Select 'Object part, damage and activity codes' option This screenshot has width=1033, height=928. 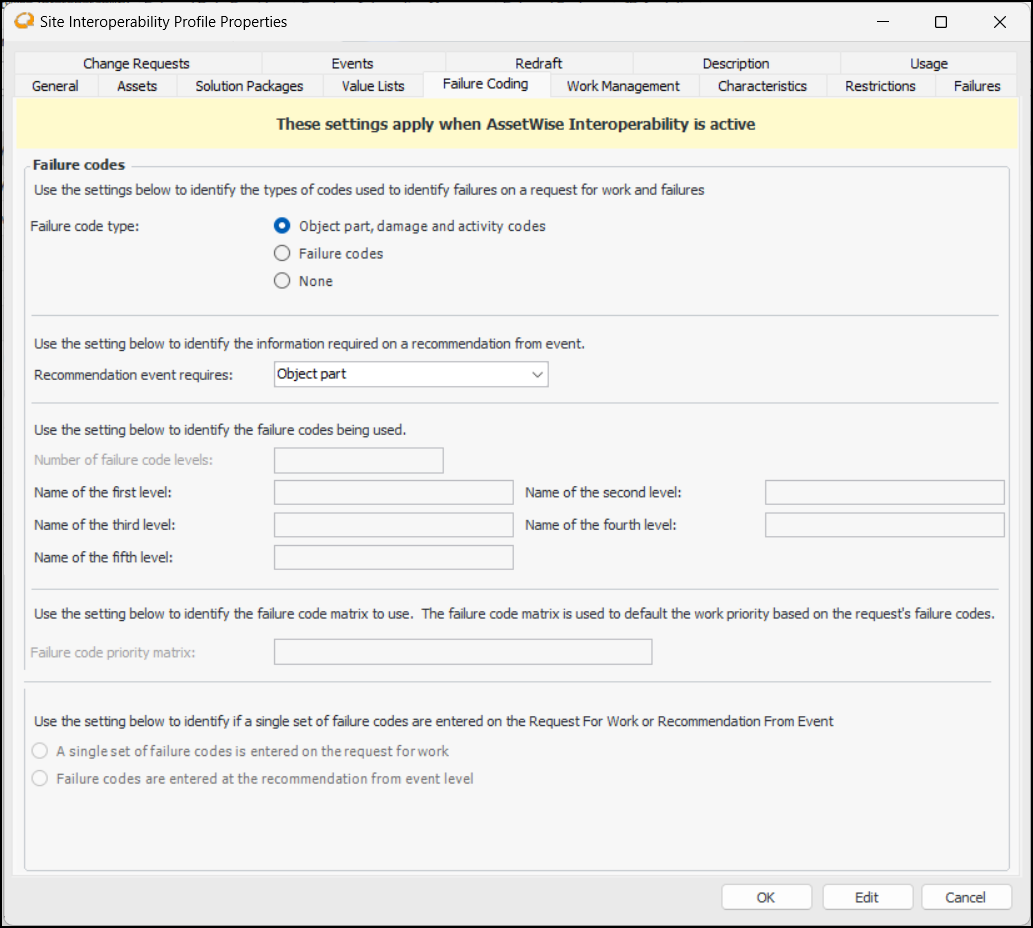[283, 226]
